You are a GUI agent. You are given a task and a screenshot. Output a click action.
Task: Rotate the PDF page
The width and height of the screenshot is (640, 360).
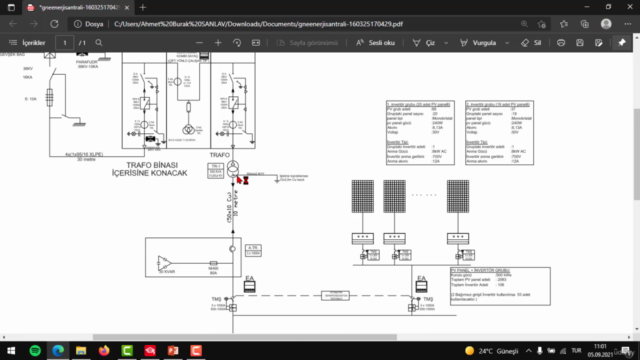click(237, 42)
